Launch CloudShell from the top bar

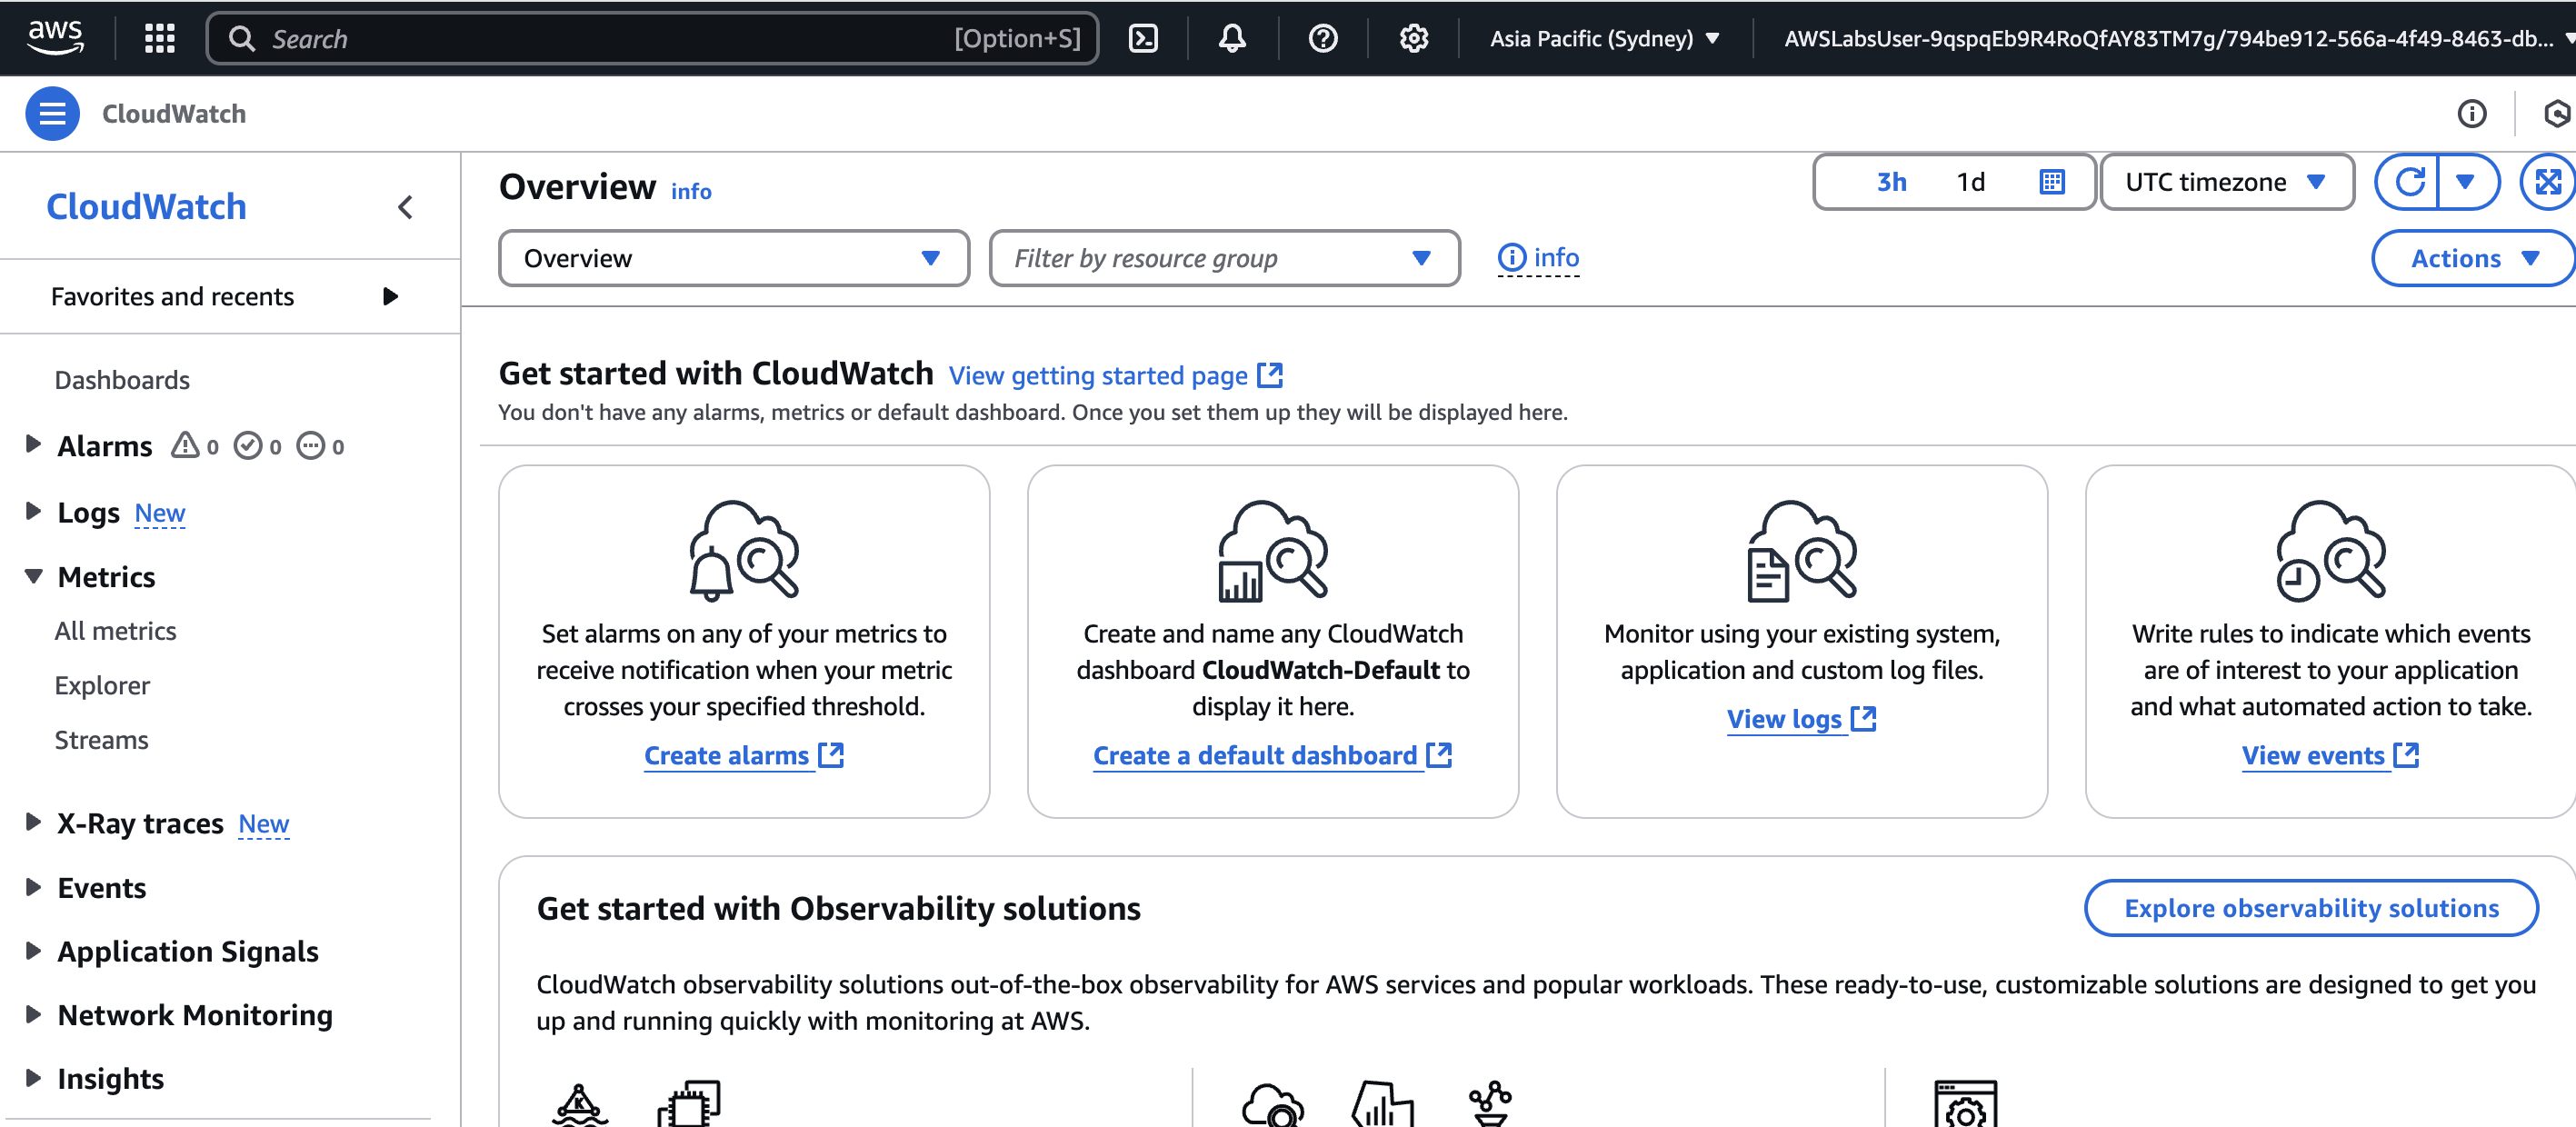1143,38
